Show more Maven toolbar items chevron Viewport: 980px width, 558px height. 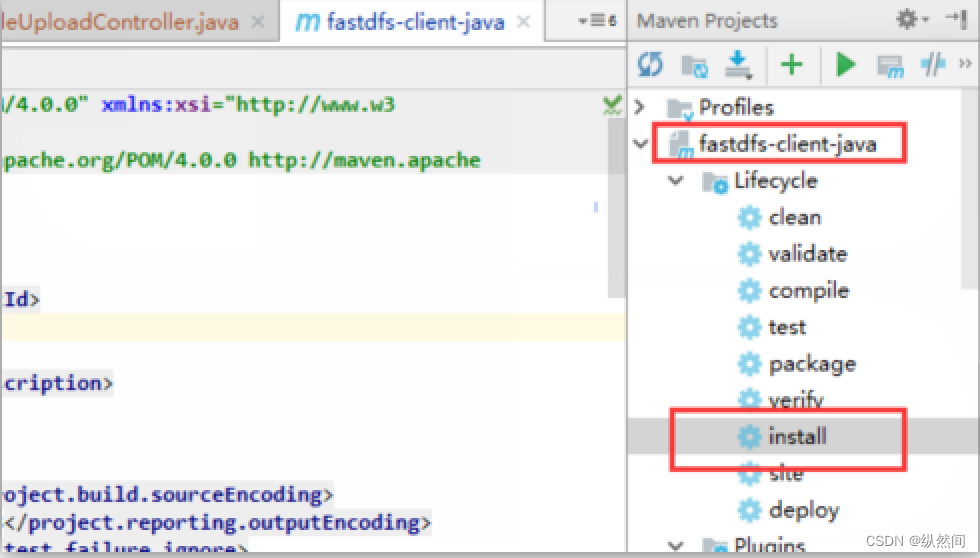965,63
